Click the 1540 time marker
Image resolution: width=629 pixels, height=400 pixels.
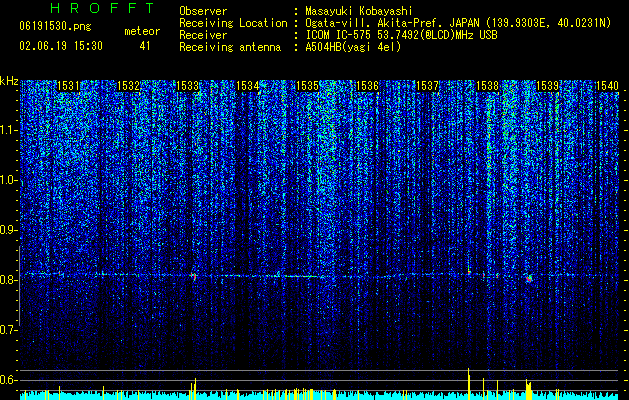pos(607,86)
